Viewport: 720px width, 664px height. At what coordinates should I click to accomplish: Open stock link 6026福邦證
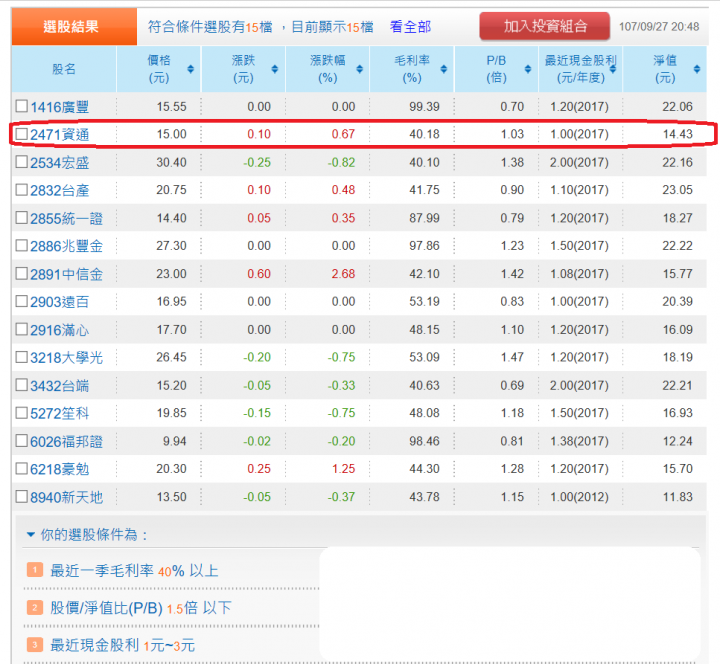click(67, 441)
